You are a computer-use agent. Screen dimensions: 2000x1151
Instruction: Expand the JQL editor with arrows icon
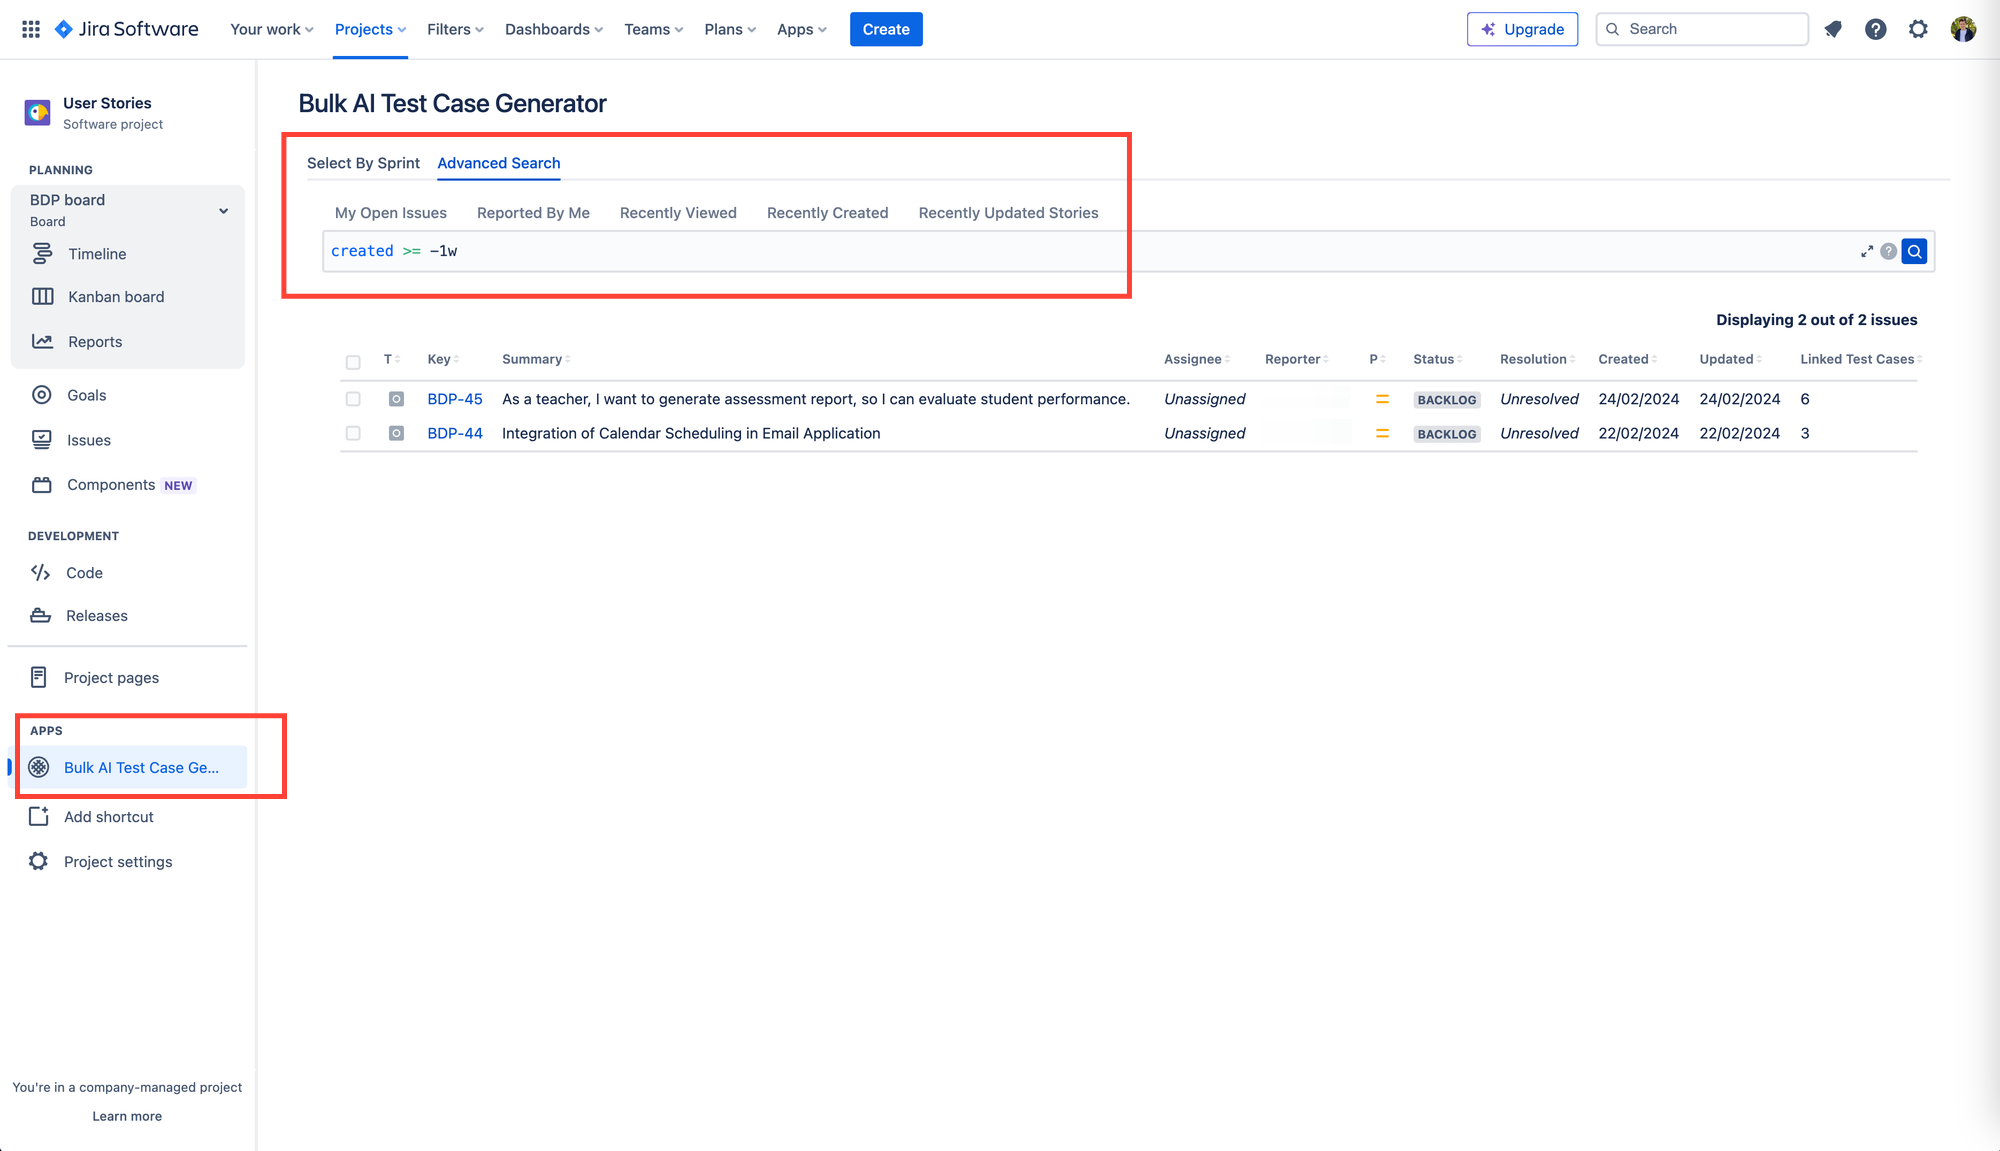pos(1866,251)
